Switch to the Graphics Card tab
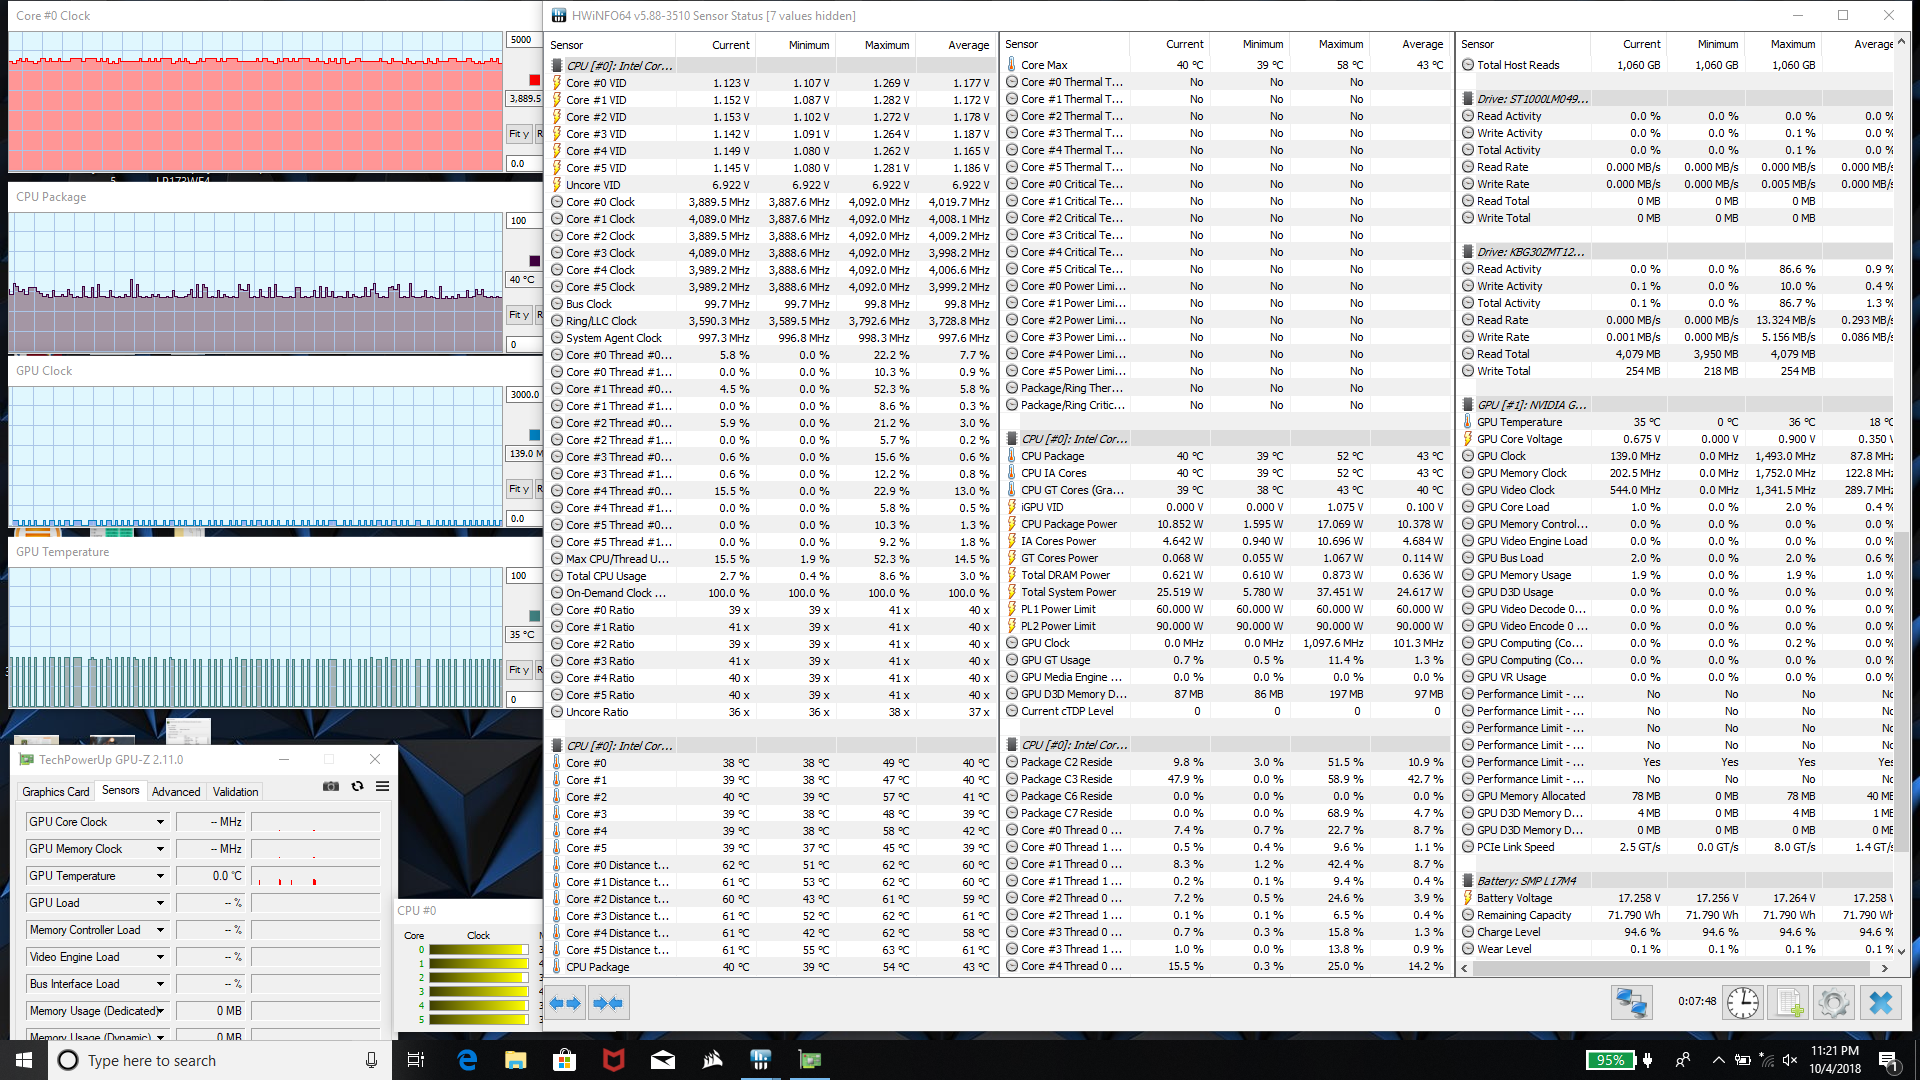The height and width of the screenshot is (1080, 1920). [x=56, y=791]
